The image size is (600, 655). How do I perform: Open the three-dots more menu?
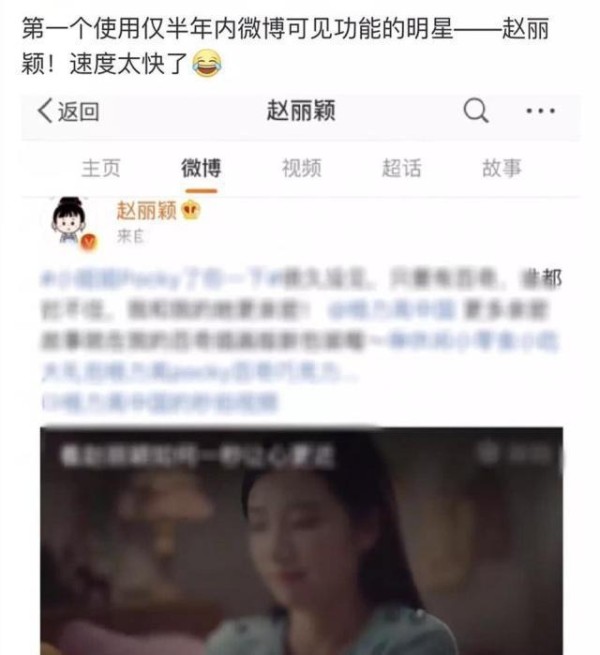click(541, 111)
